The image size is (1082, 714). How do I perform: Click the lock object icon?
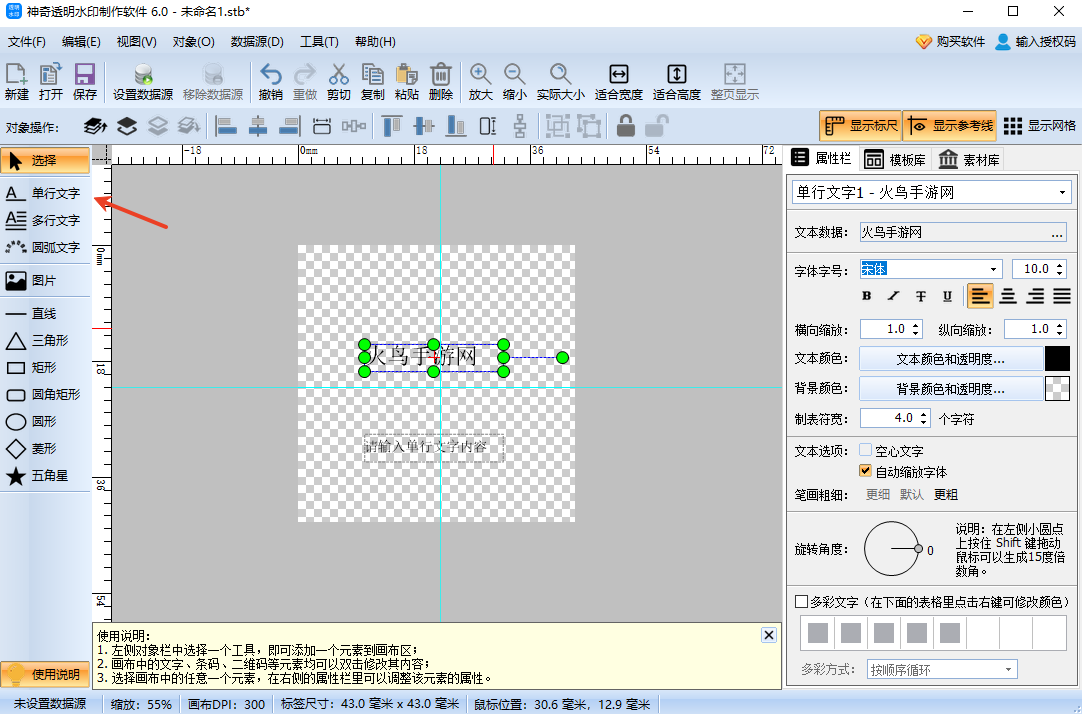click(x=625, y=126)
